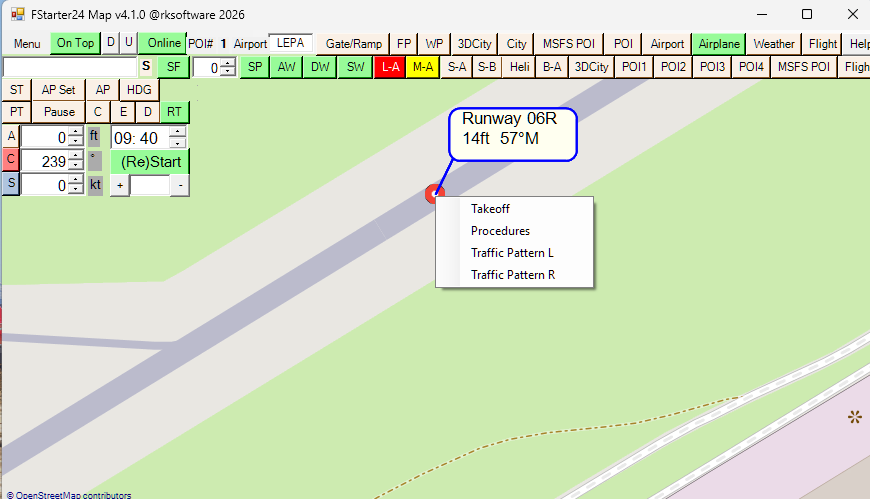Click the HDG button
Screen dimensions: 870x499
click(x=139, y=89)
